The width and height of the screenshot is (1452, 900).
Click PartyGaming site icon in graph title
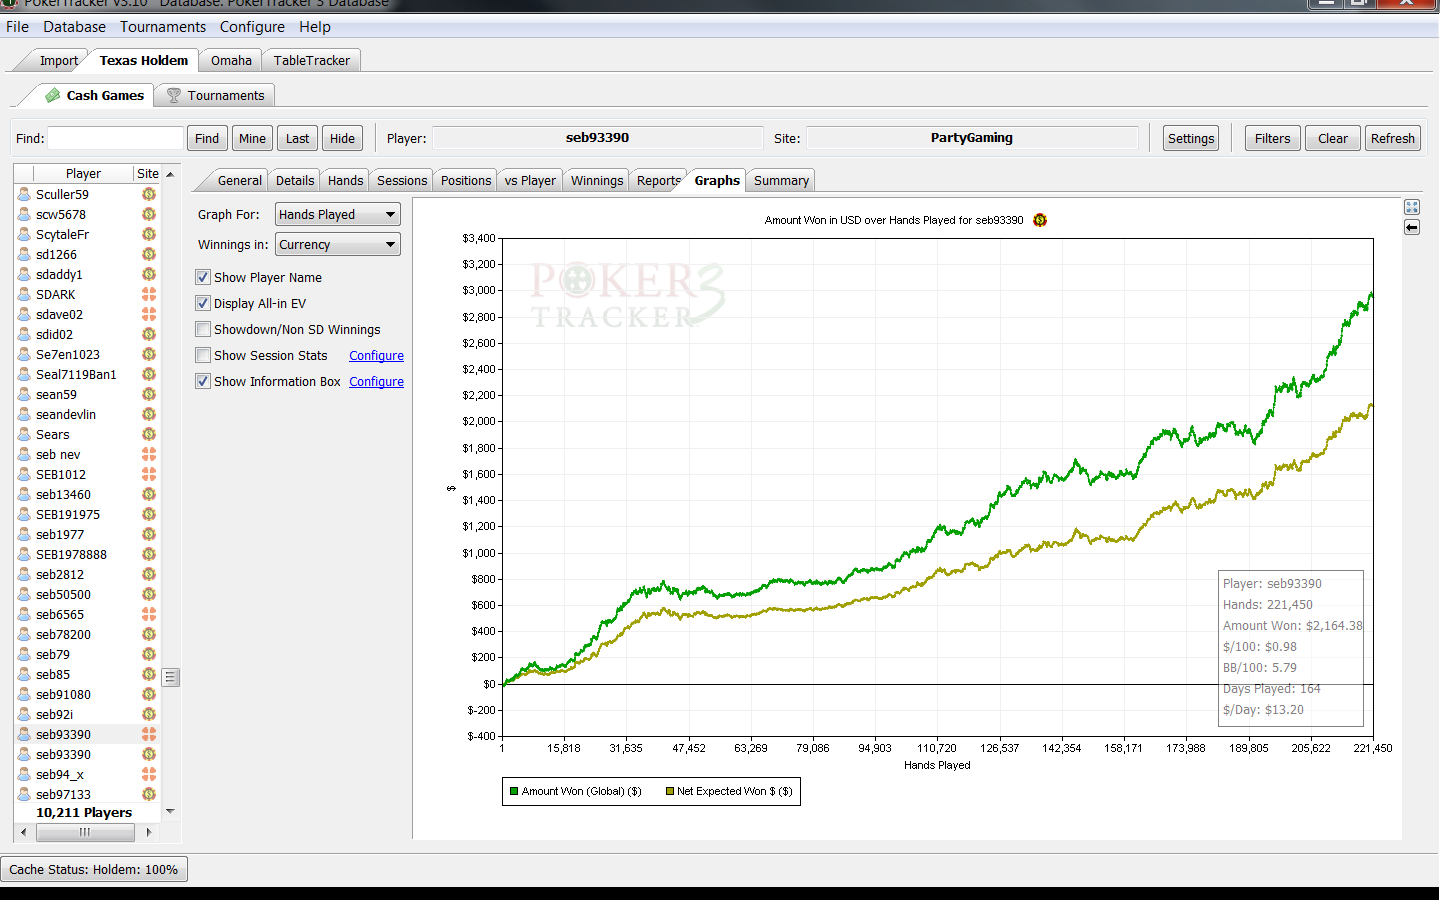[x=1040, y=220]
